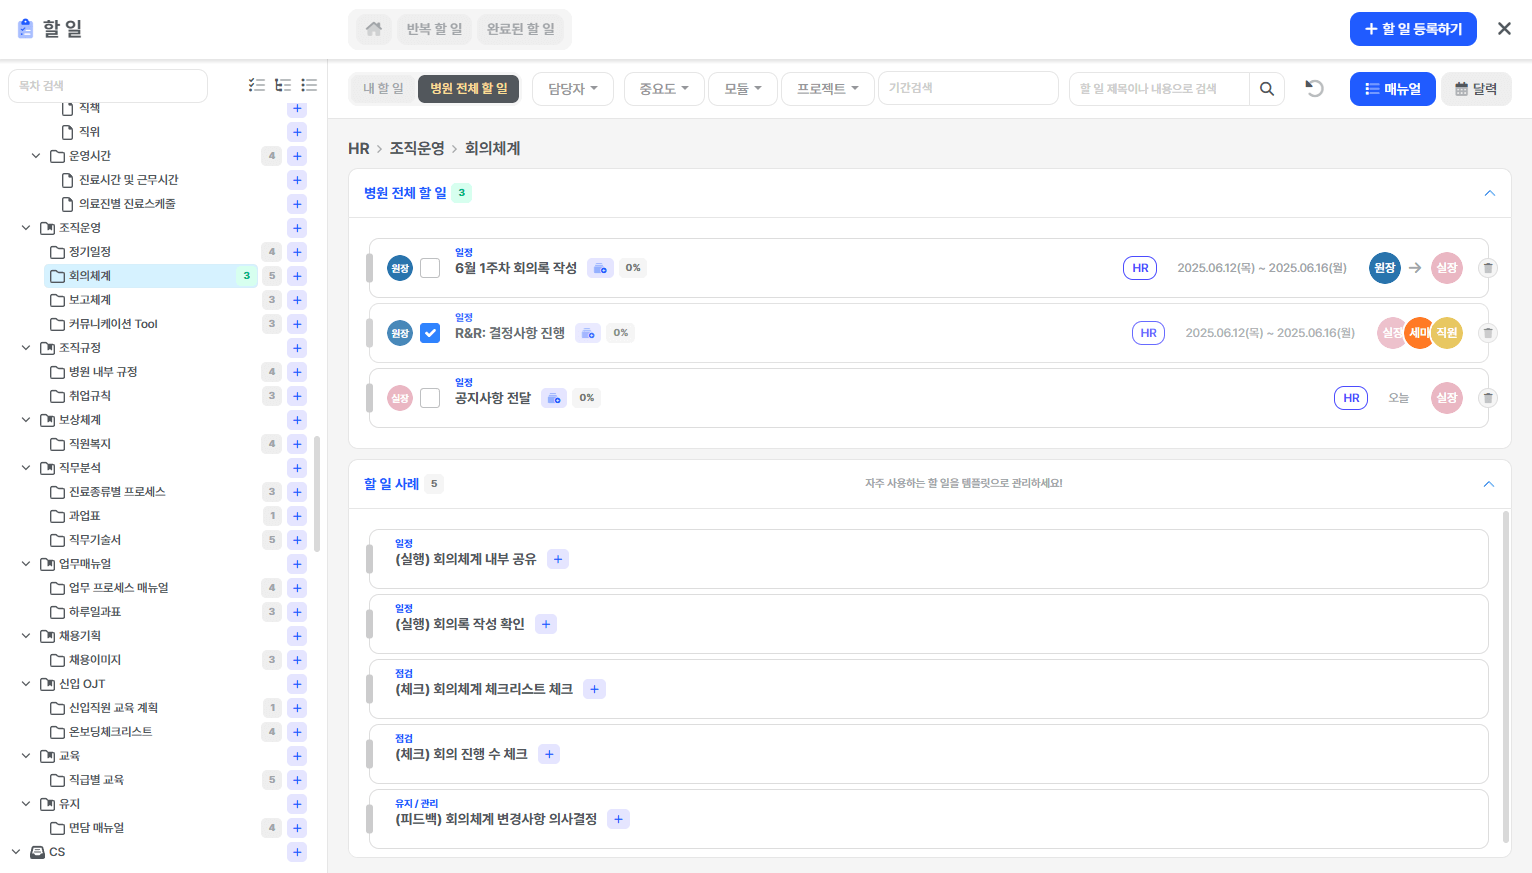This screenshot has height=873, width=1532.
Task: Focus the 기간검색 date field
Action: [x=968, y=88]
